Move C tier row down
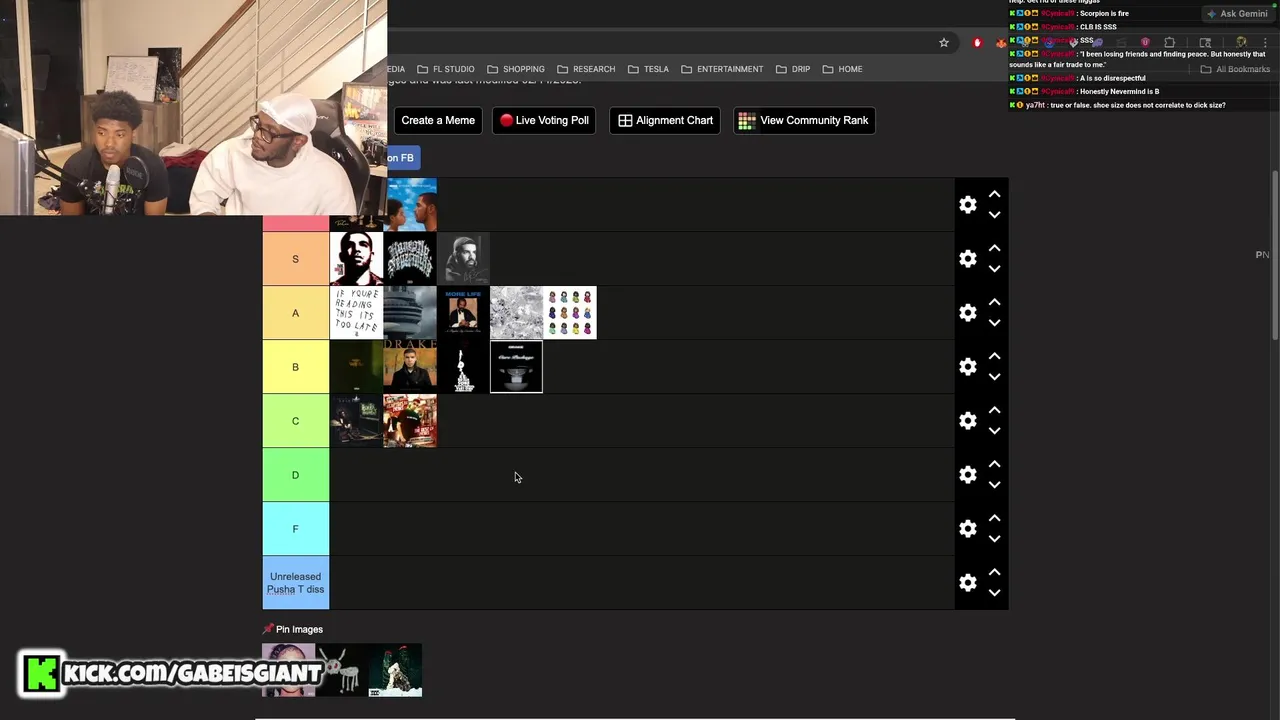 pos(994,431)
